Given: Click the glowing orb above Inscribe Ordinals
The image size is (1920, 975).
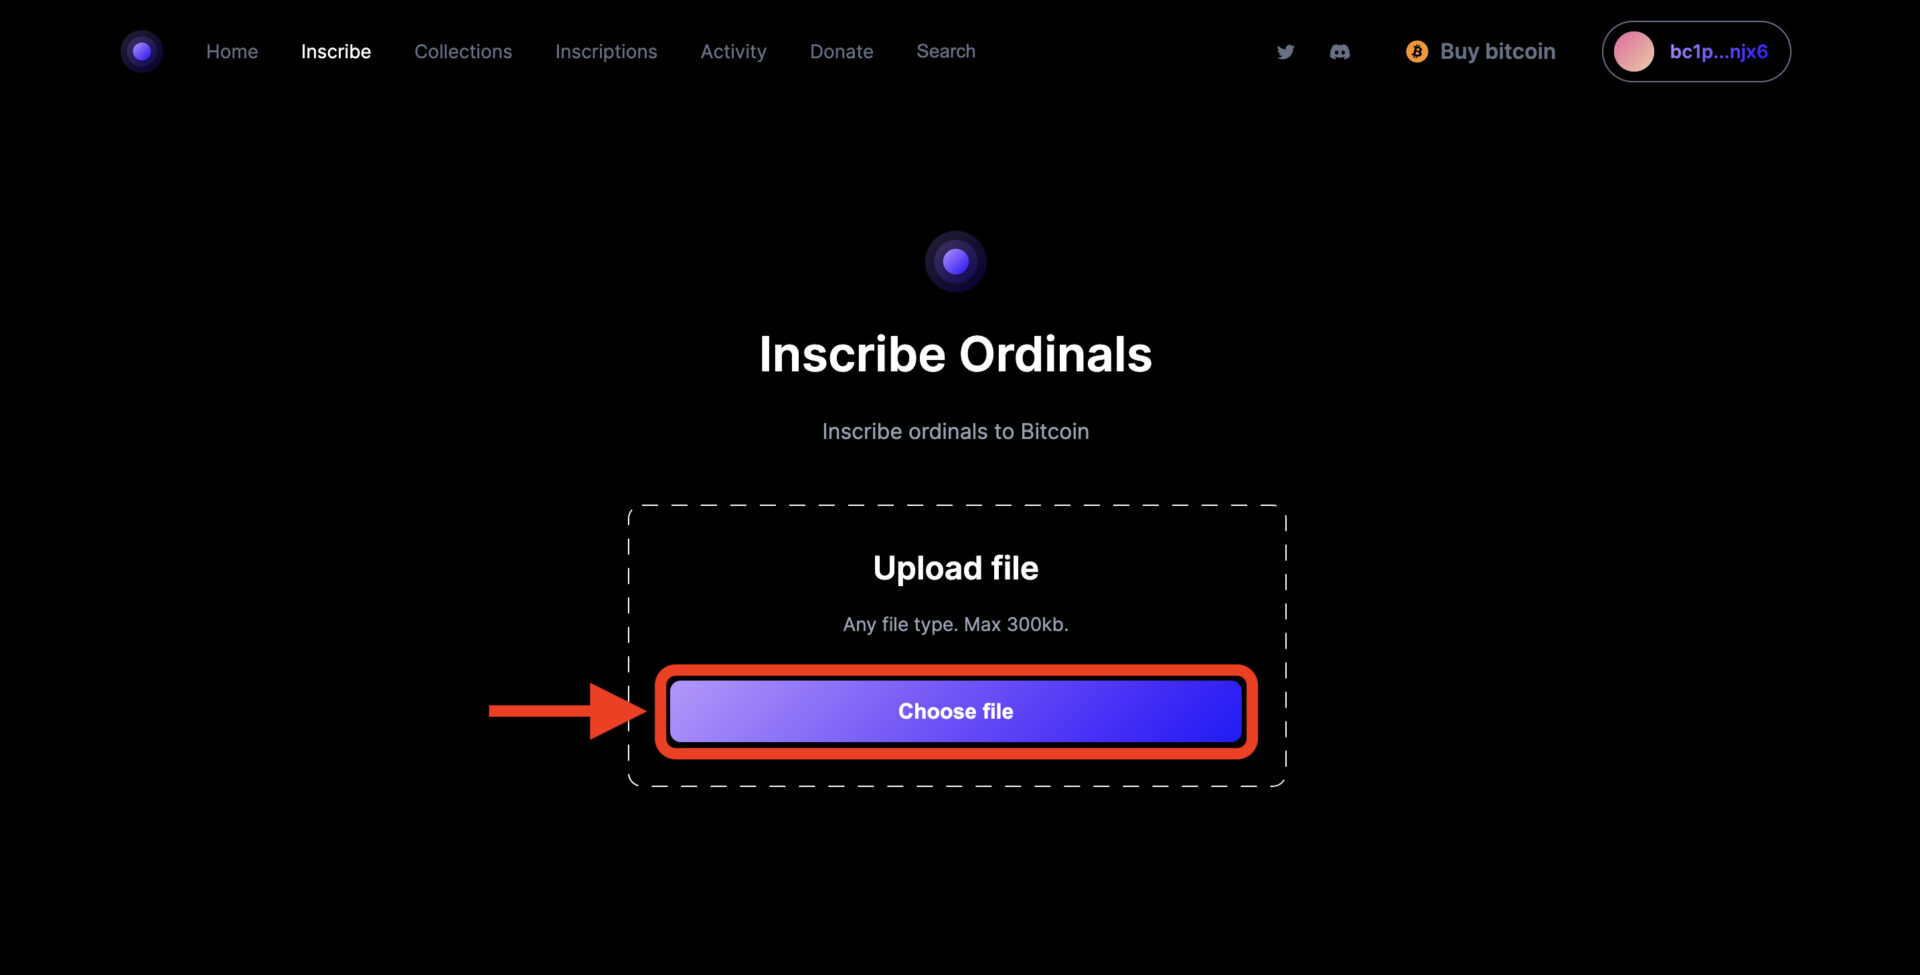Looking at the screenshot, I should click(956, 262).
